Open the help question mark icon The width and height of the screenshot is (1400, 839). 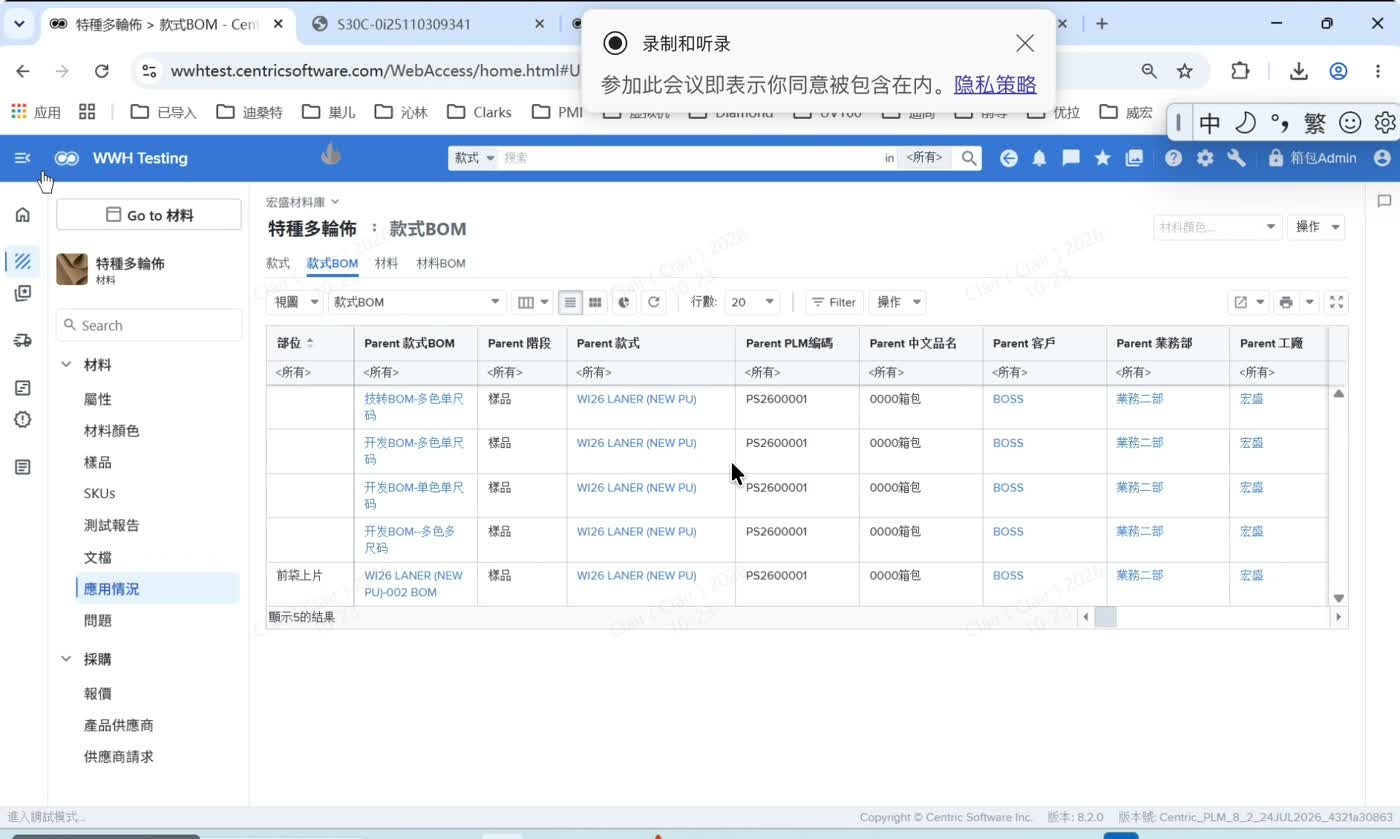[1174, 158]
